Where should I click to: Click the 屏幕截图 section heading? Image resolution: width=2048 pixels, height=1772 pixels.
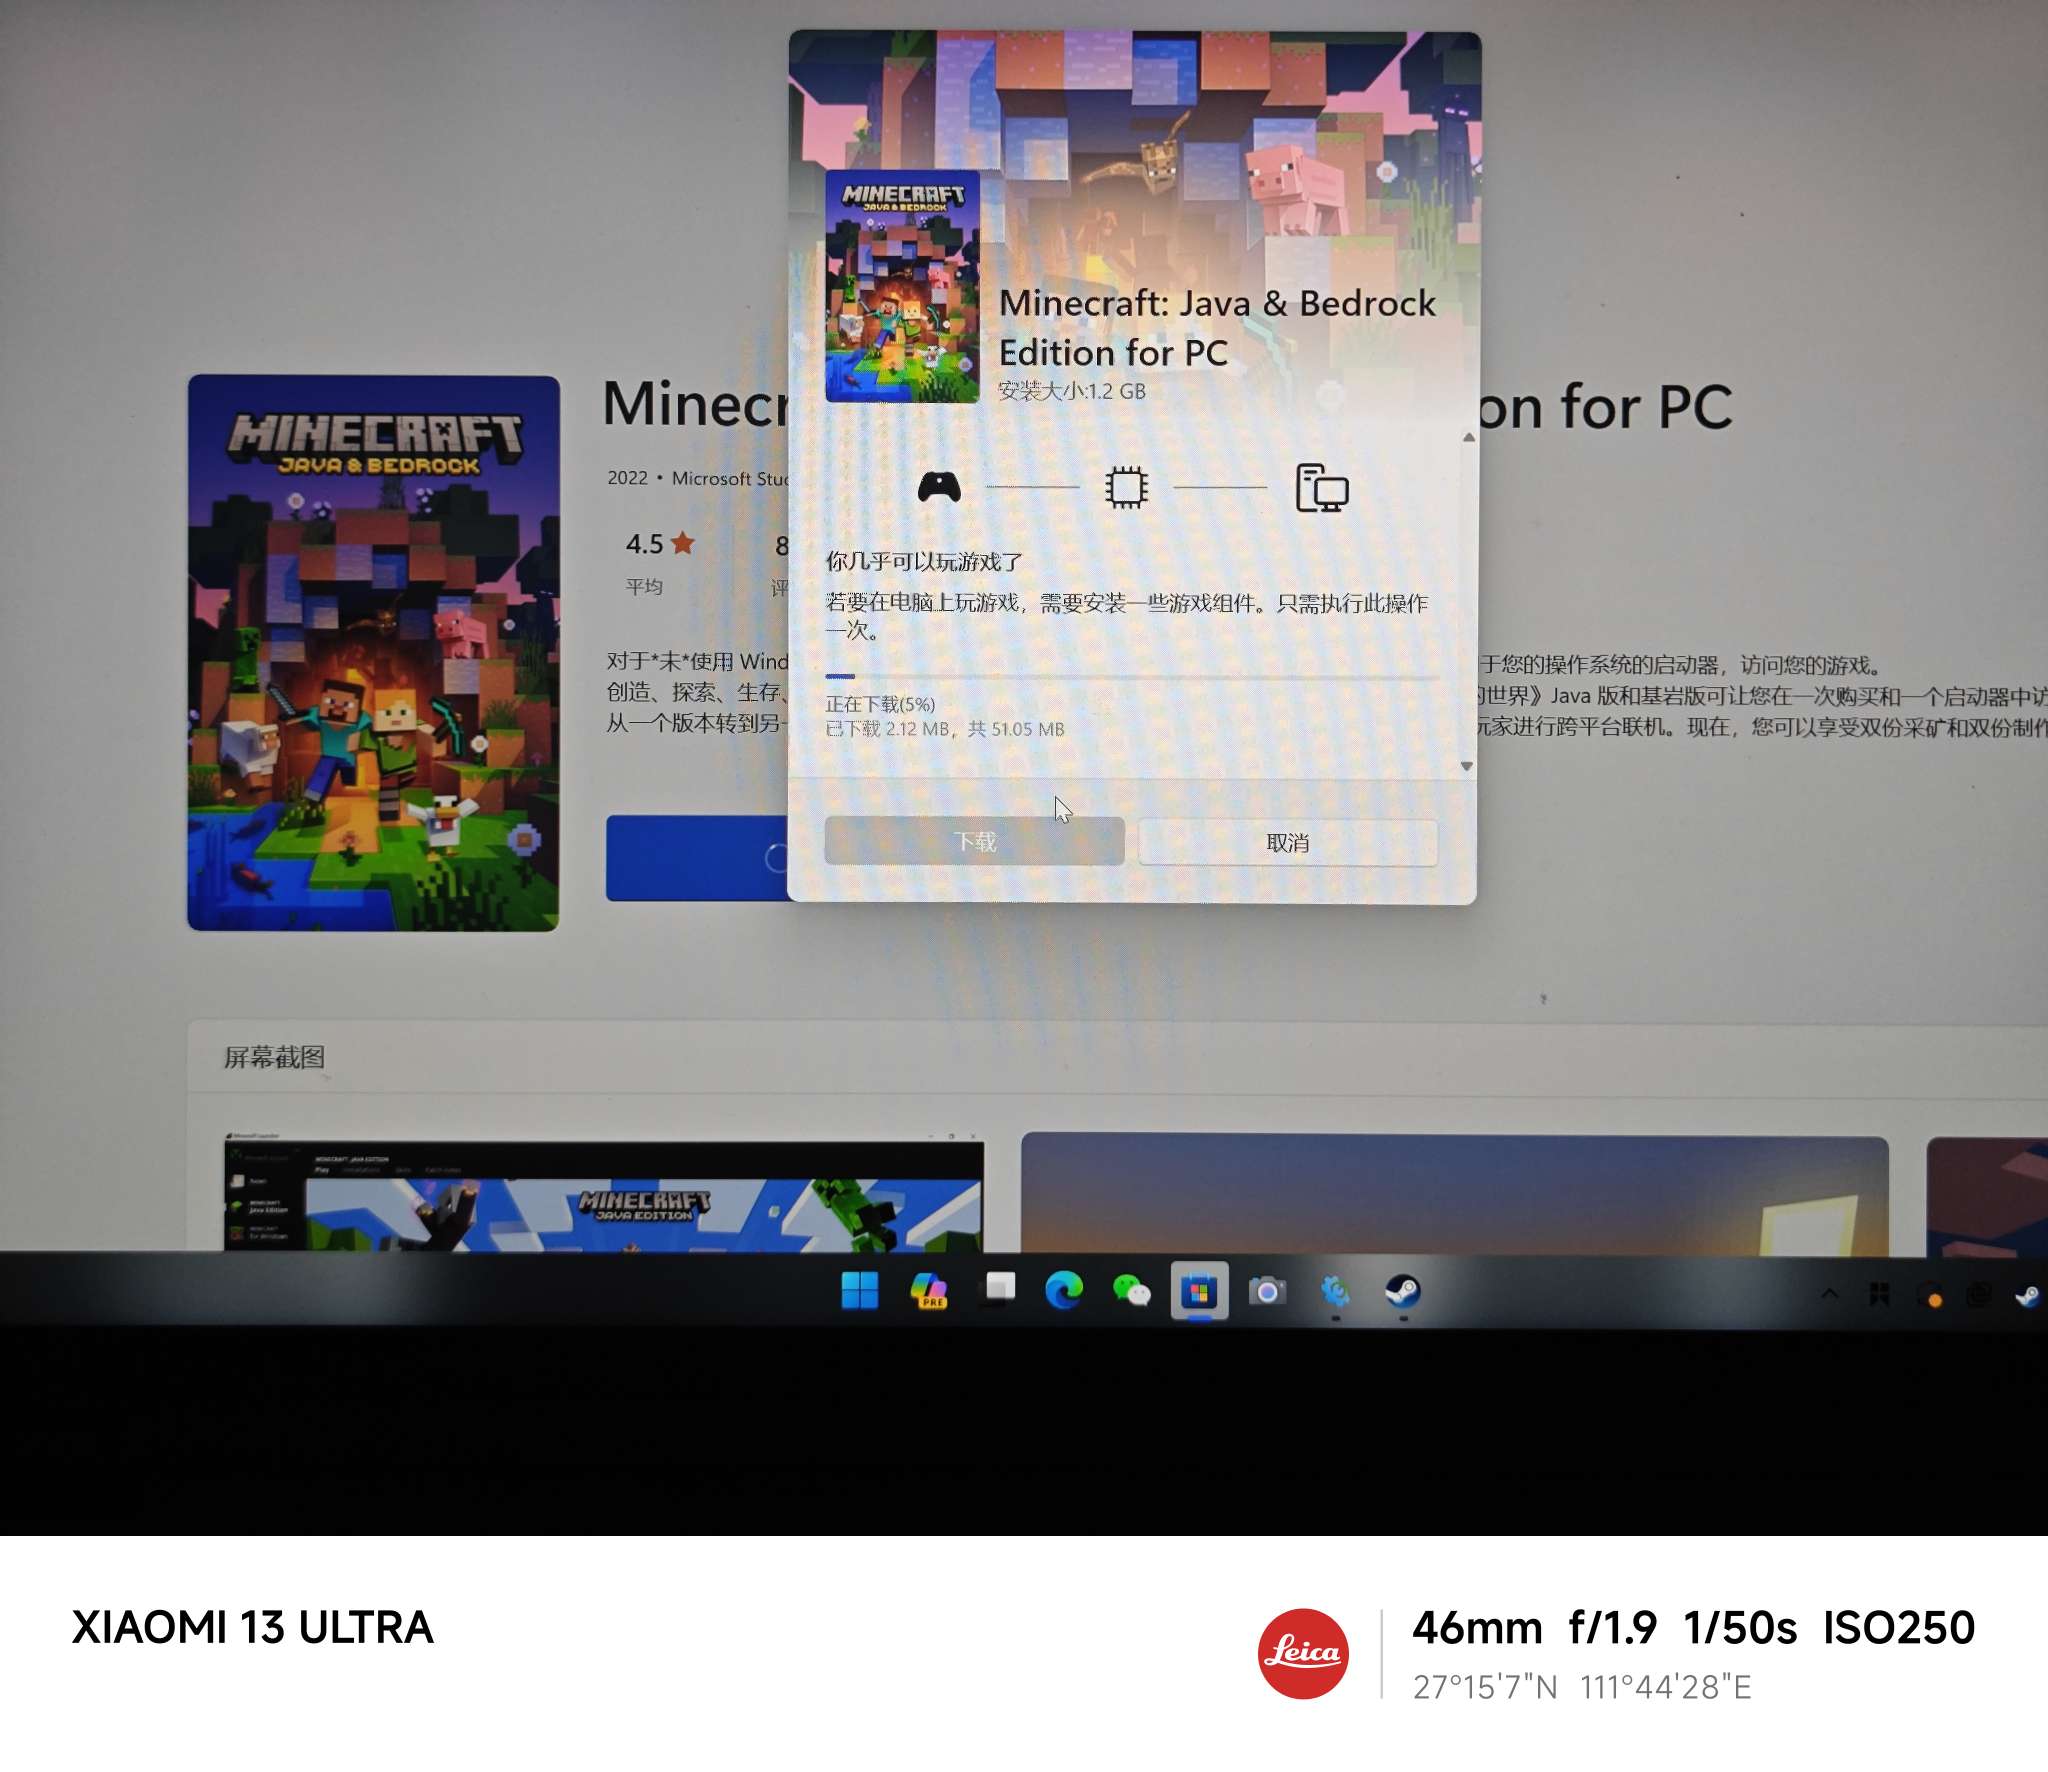pos(274,1057)
